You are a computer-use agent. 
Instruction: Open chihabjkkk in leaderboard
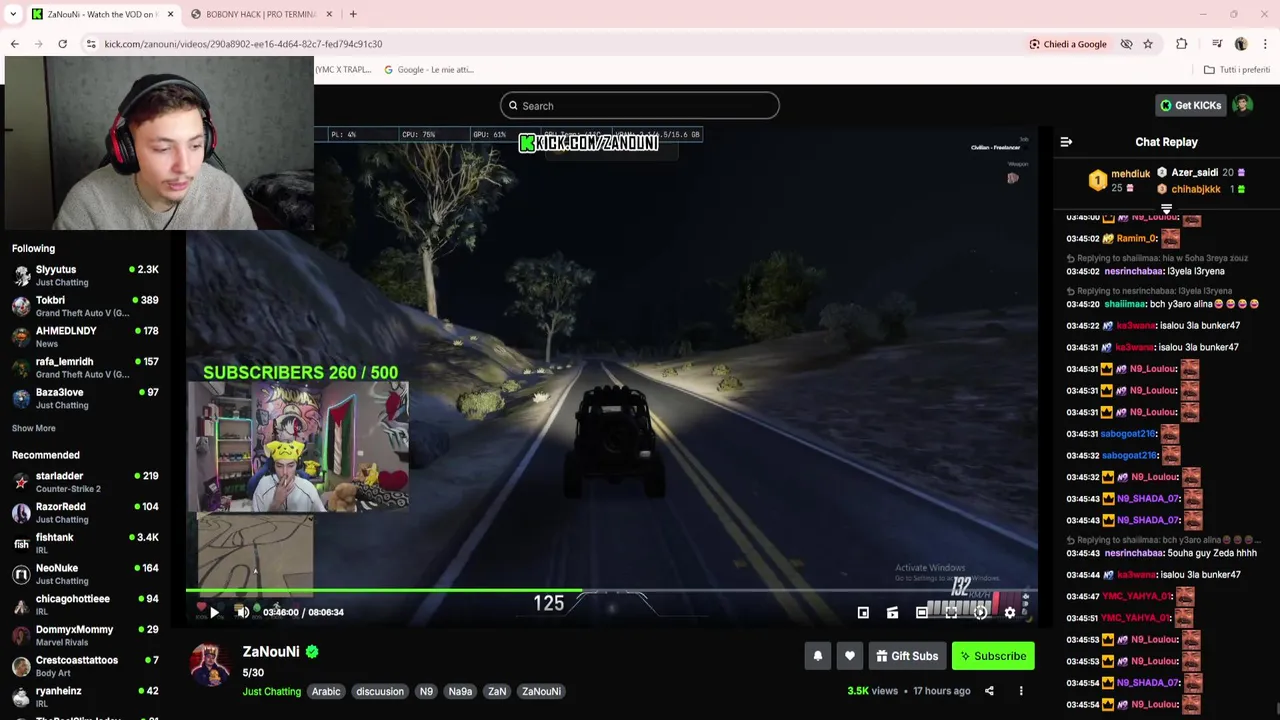(x=1195, y=189)
